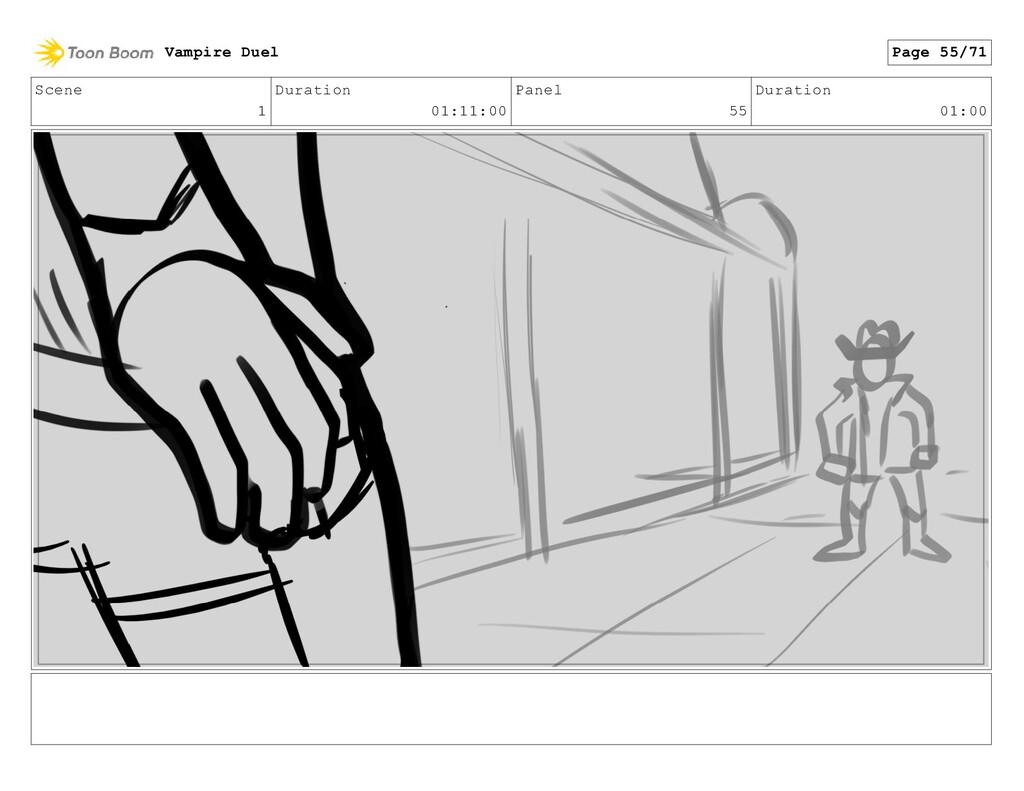Click the empty notes box below panel
1024x791 pixels.
click(511, 709)
